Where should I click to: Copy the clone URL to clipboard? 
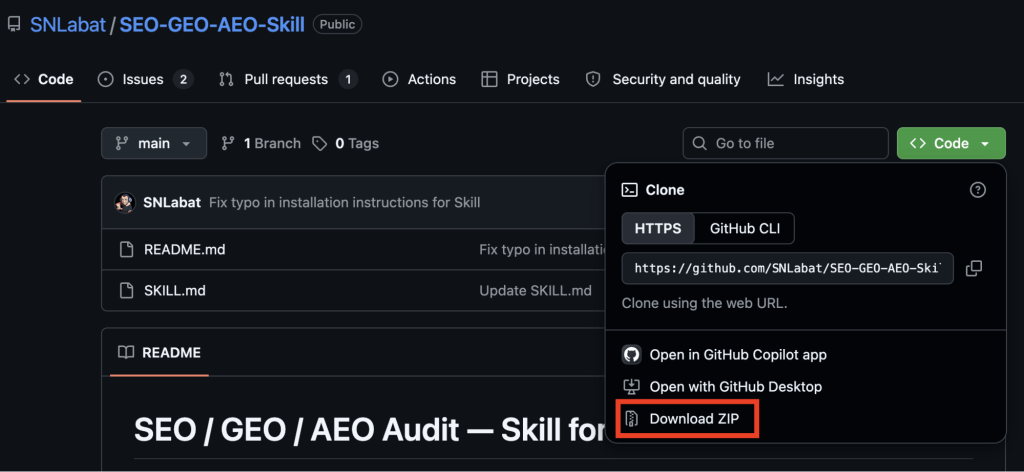pyautogui.click(x=974, y=268)
